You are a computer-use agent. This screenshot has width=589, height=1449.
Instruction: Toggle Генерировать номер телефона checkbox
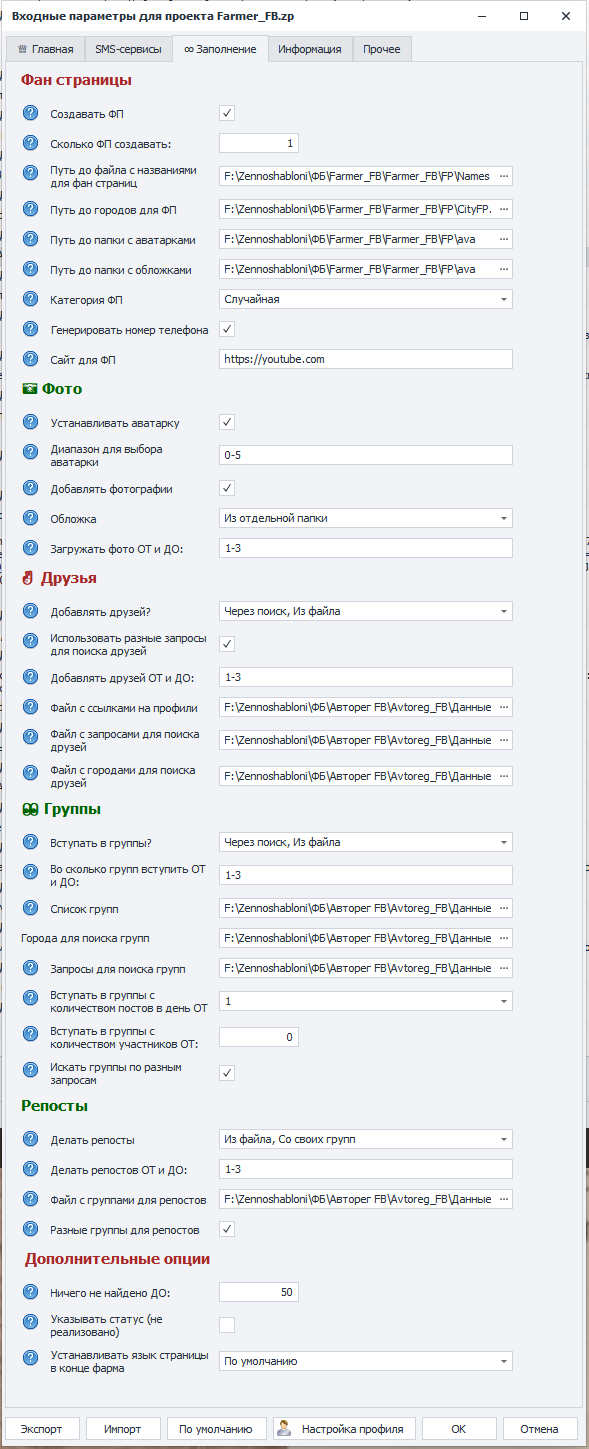click(227, 329)
